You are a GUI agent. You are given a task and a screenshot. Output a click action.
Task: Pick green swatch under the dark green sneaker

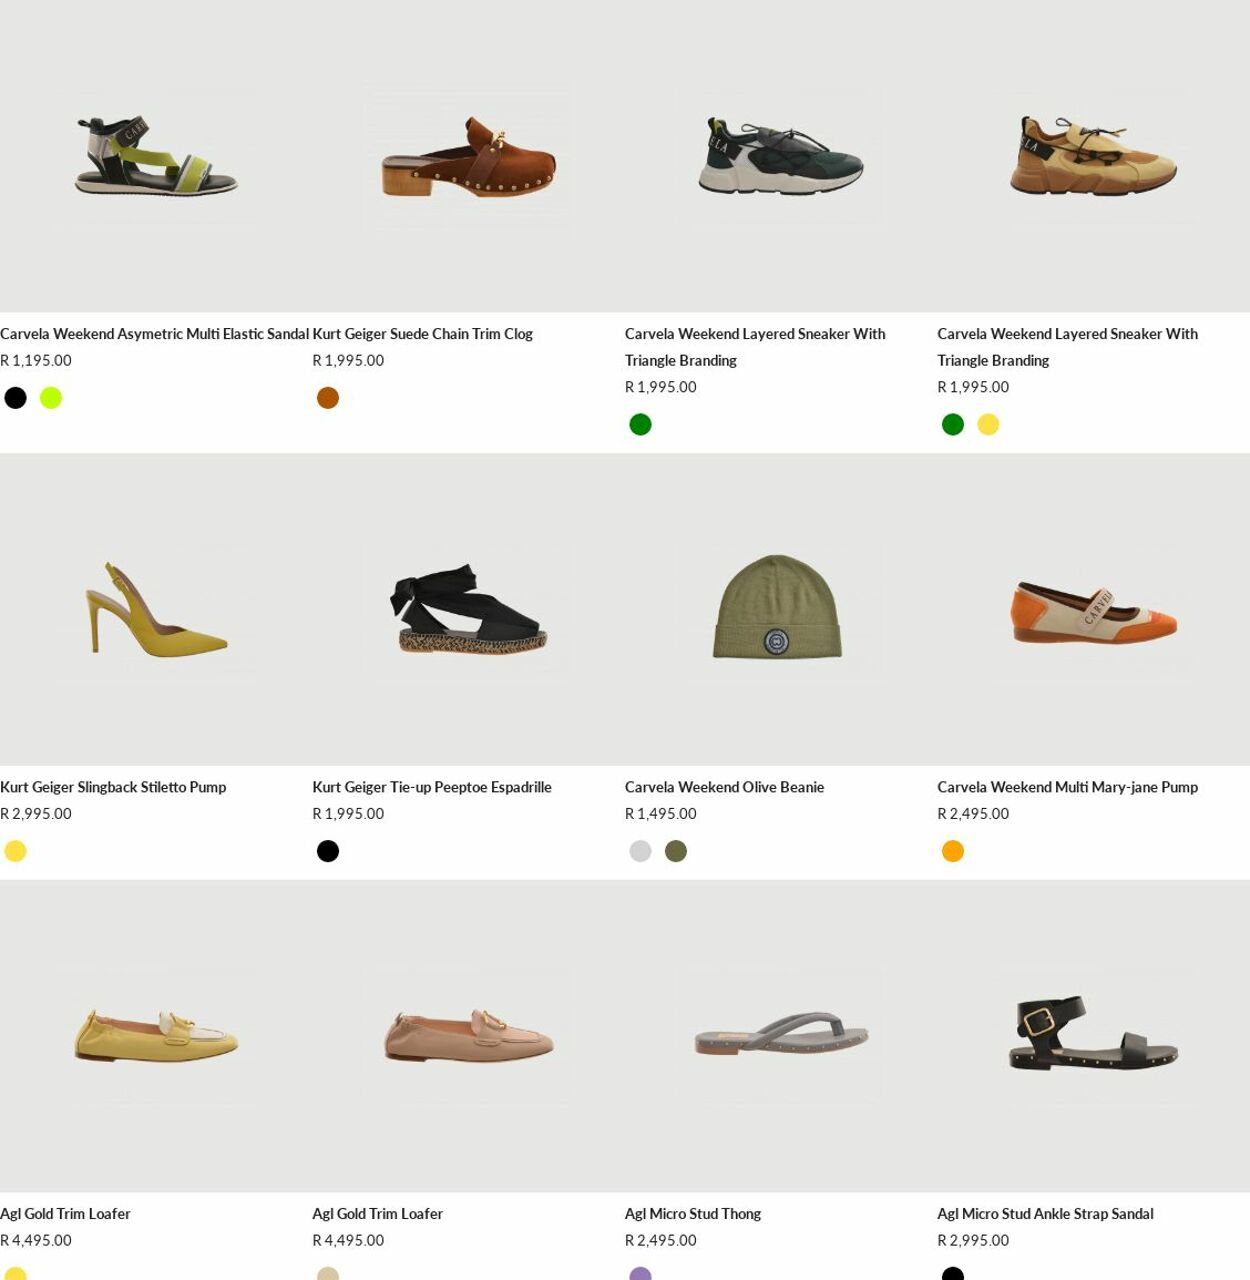(640, 425)
